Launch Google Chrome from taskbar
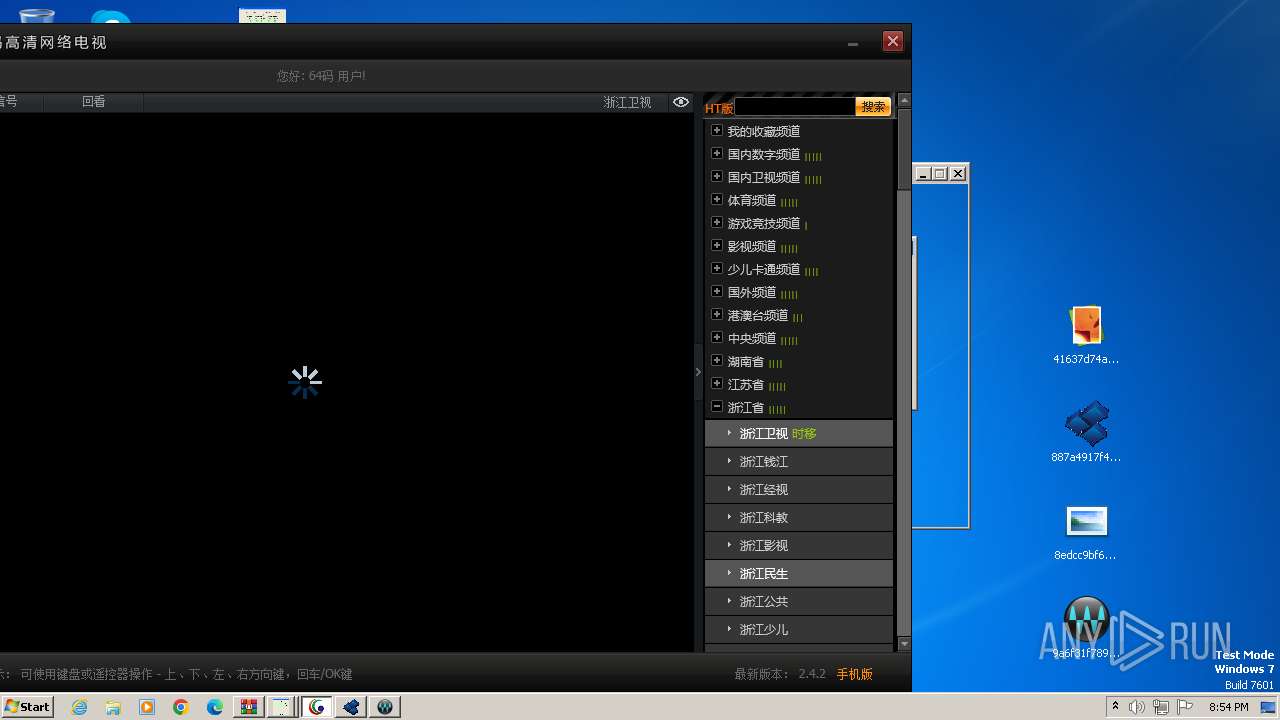The height and width of the screenshot is (720, 1280). pyautogui.click(x=181, y=707)
